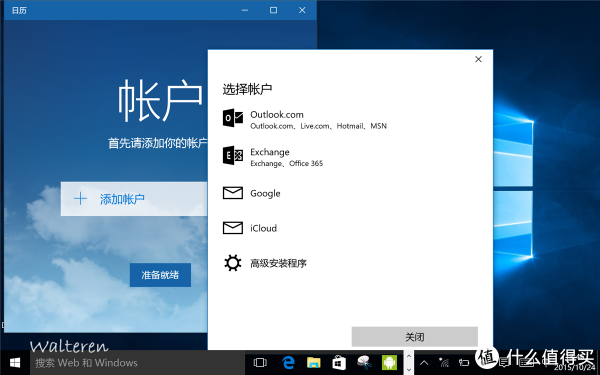Open the Snipping Tool taskbar icon
Image resolution: width=600 pixels, height=375 pixels.
364,362
